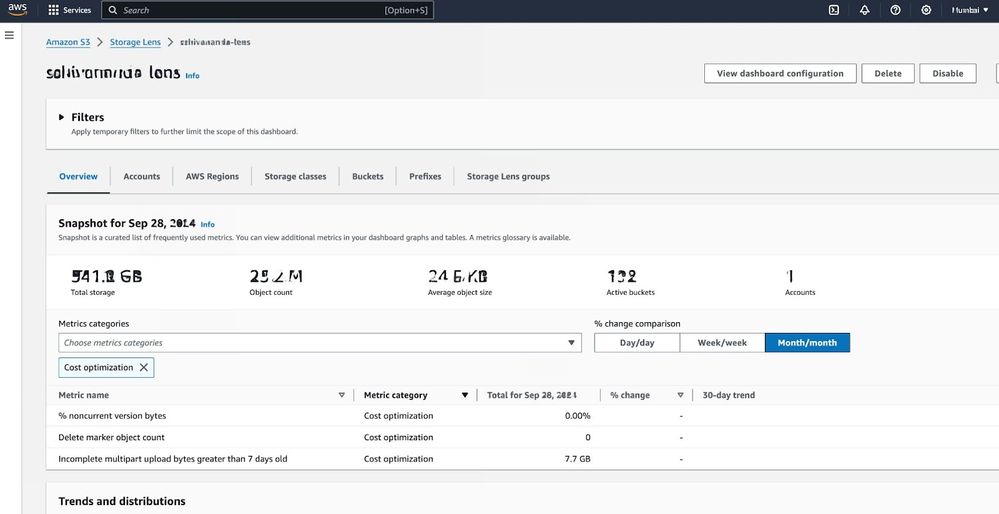Image resolution: width=999 pixels, height=514 pixels.
Task: Expand the Filters section
Action: click(x=62, y=117)
